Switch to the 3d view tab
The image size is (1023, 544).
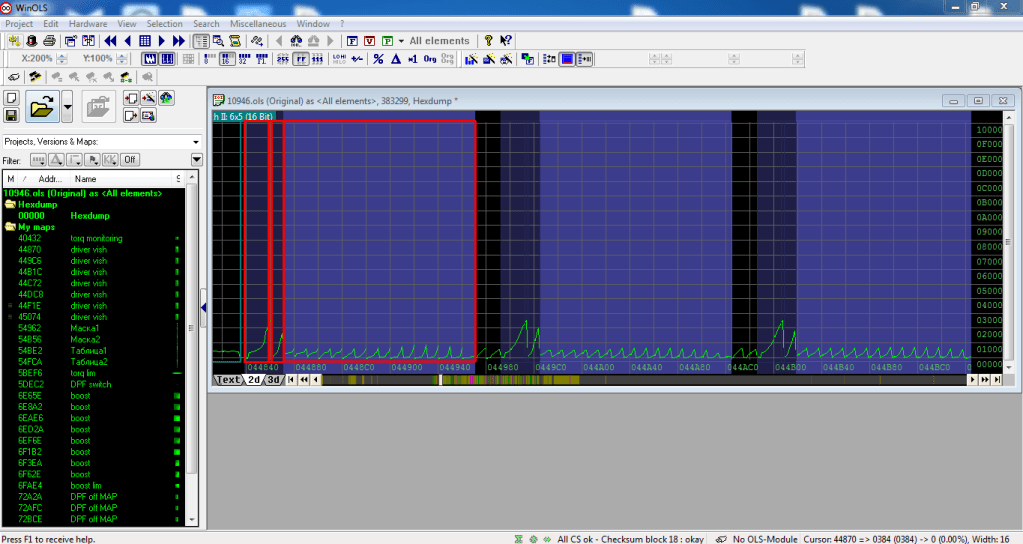point(273,380)
